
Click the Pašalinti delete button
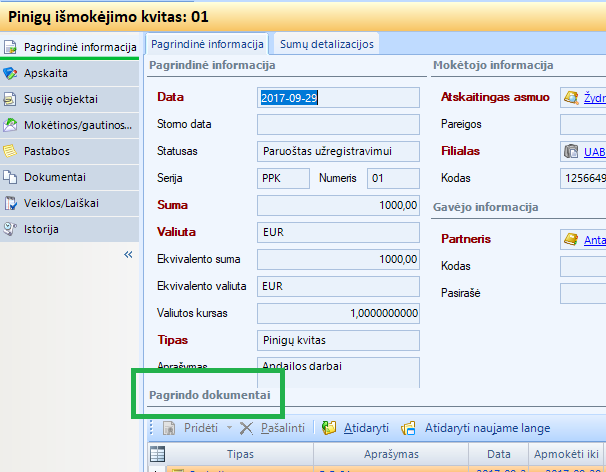pyautogui.click(x=274, y=428)
